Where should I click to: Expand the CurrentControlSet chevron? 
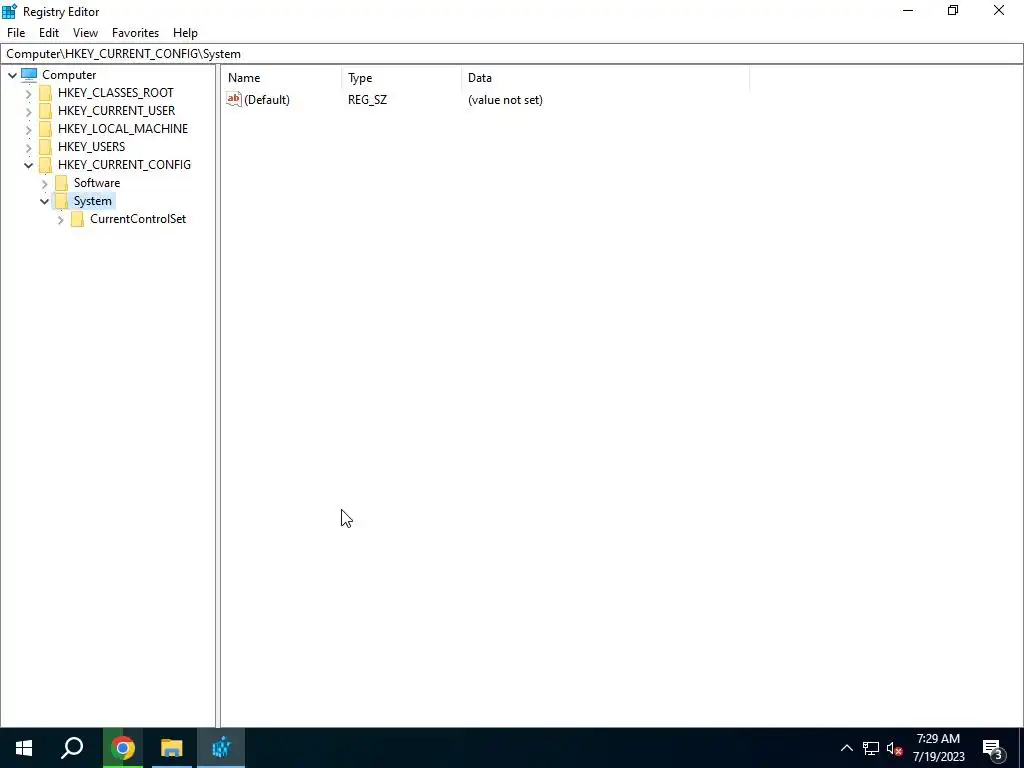coord(60,219)
